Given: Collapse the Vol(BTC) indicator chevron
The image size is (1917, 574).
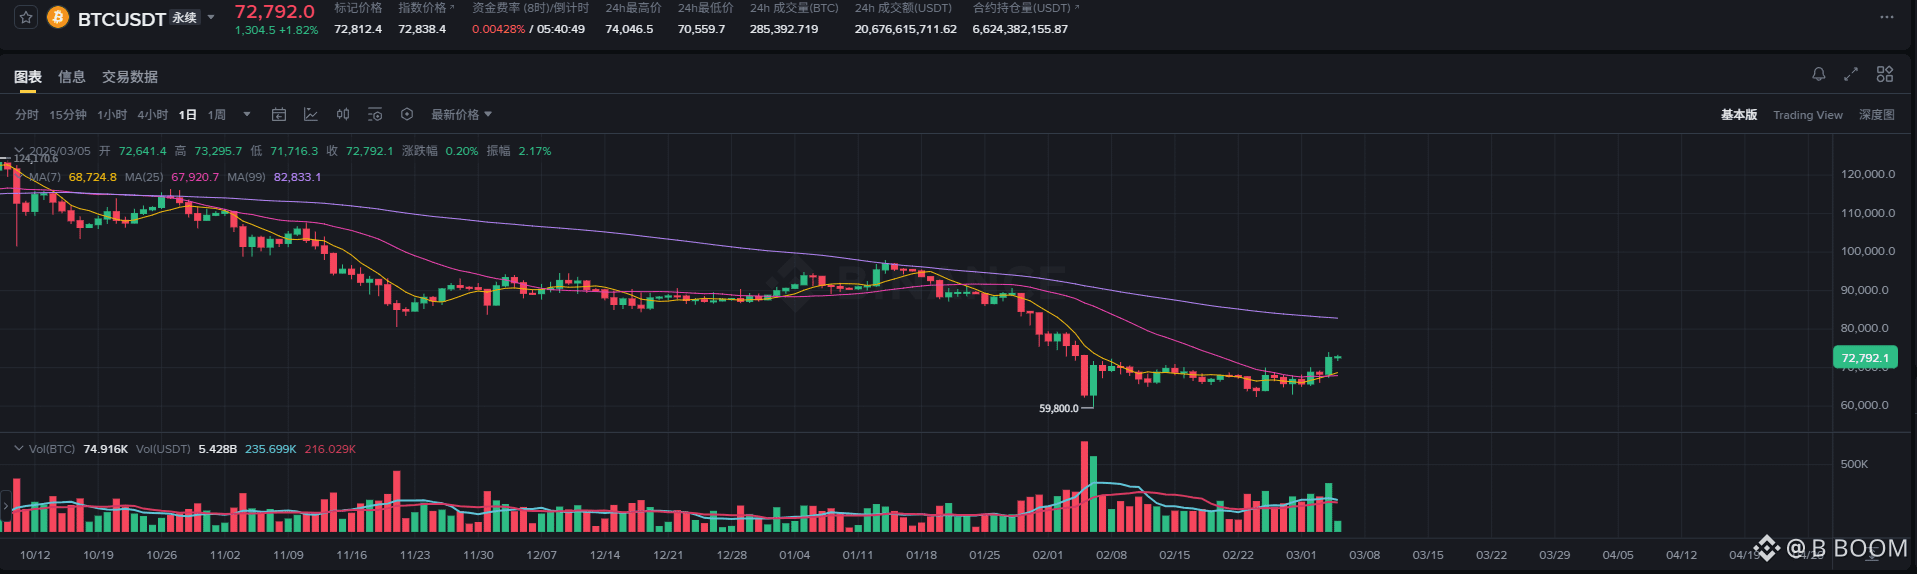Looking at the screenshot, I should click(x=18, y=449).
